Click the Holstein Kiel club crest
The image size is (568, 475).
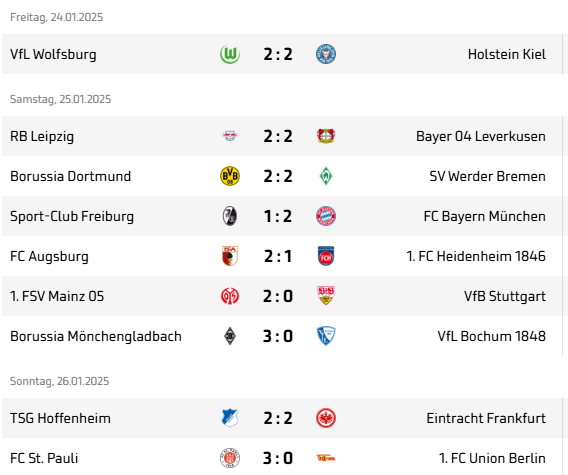pyautogui.click(x=326, y=54)
